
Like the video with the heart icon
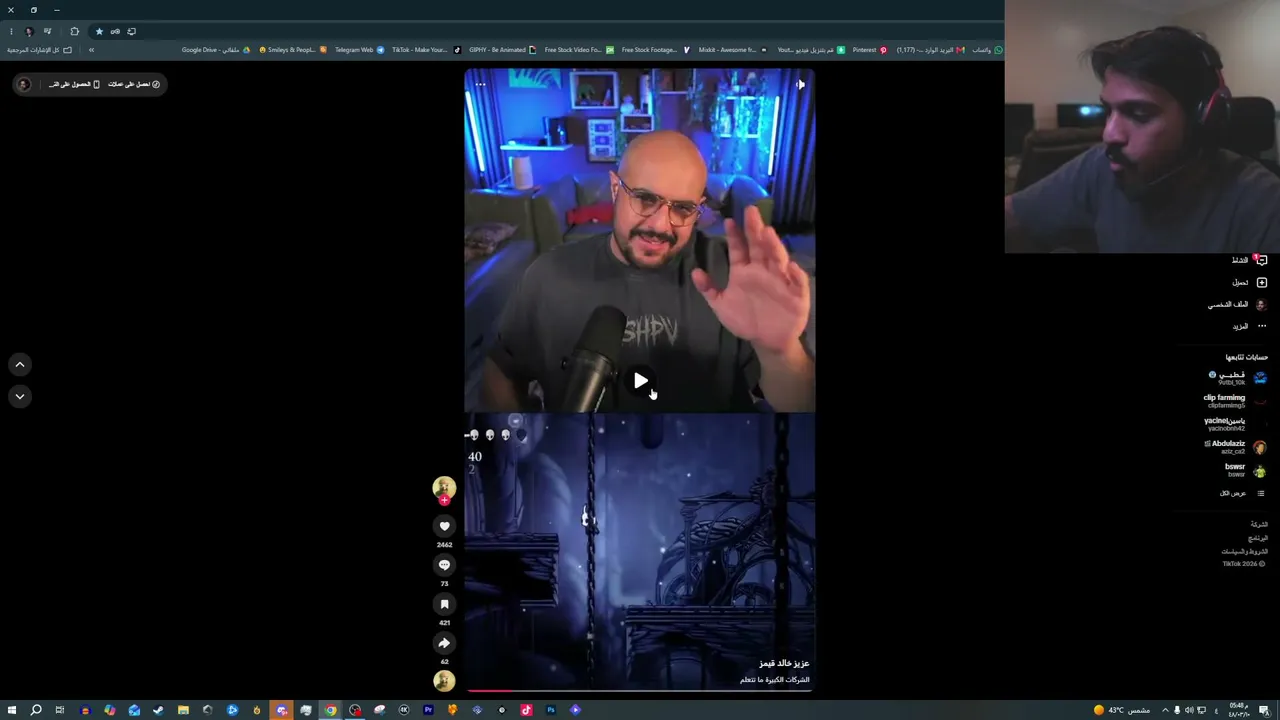pos(444,526)
